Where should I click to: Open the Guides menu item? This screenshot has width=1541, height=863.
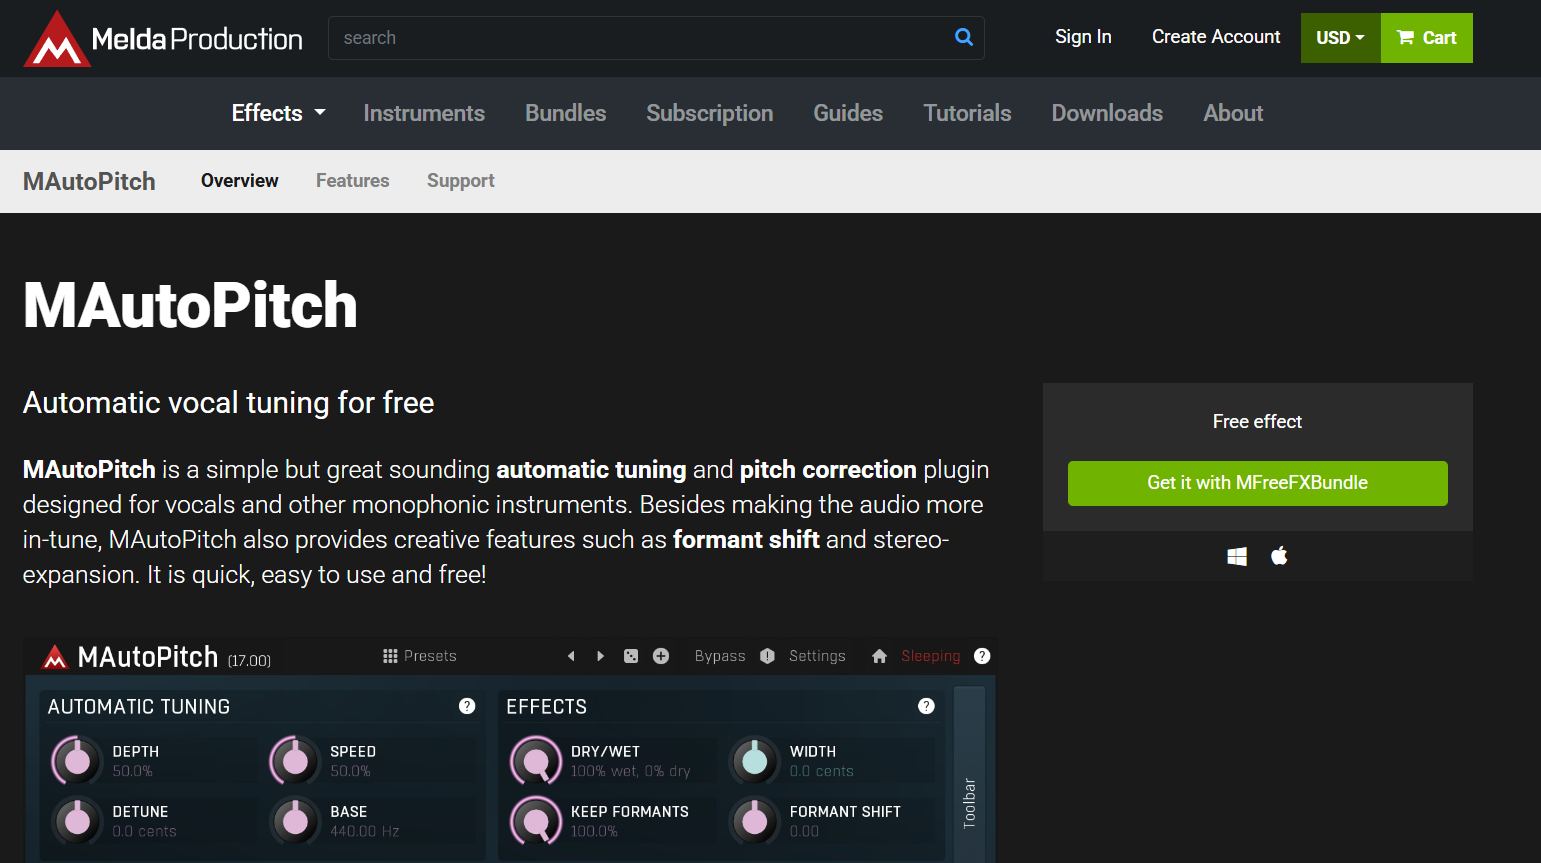click(848, 113)
